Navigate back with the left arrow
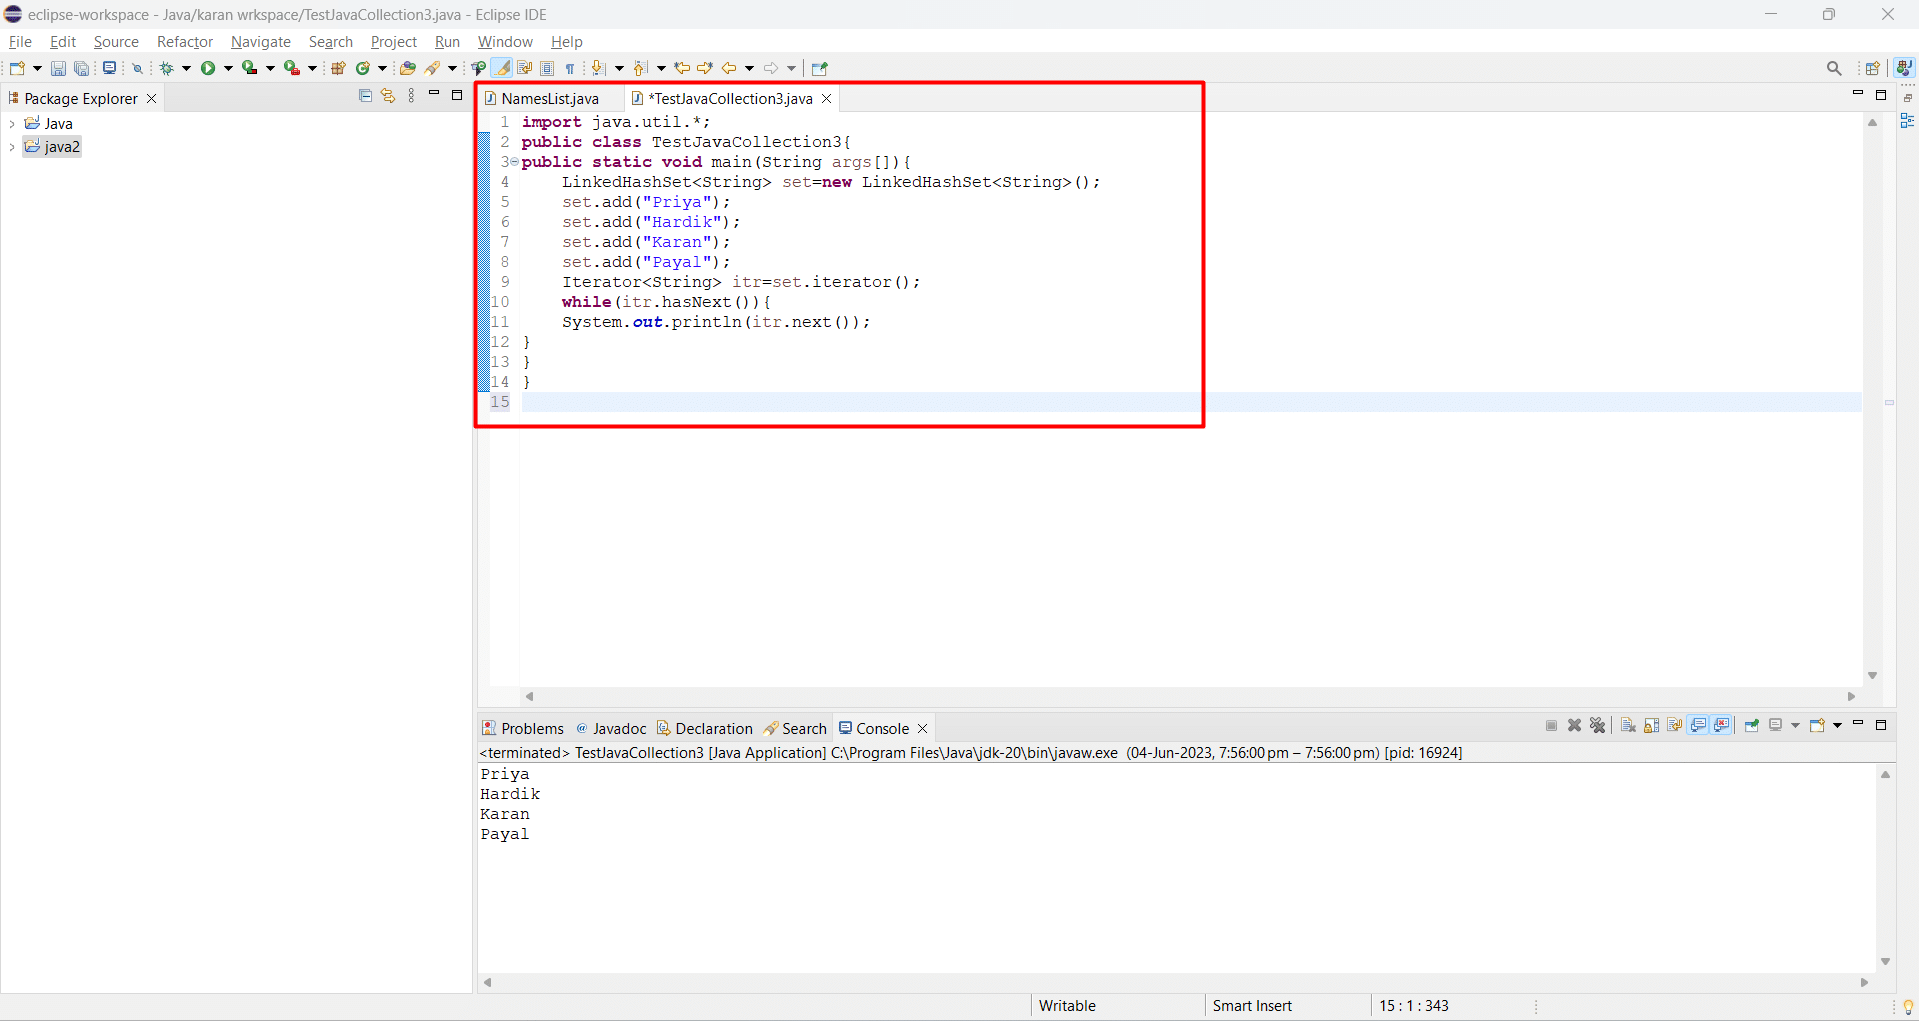 [729, 68]
